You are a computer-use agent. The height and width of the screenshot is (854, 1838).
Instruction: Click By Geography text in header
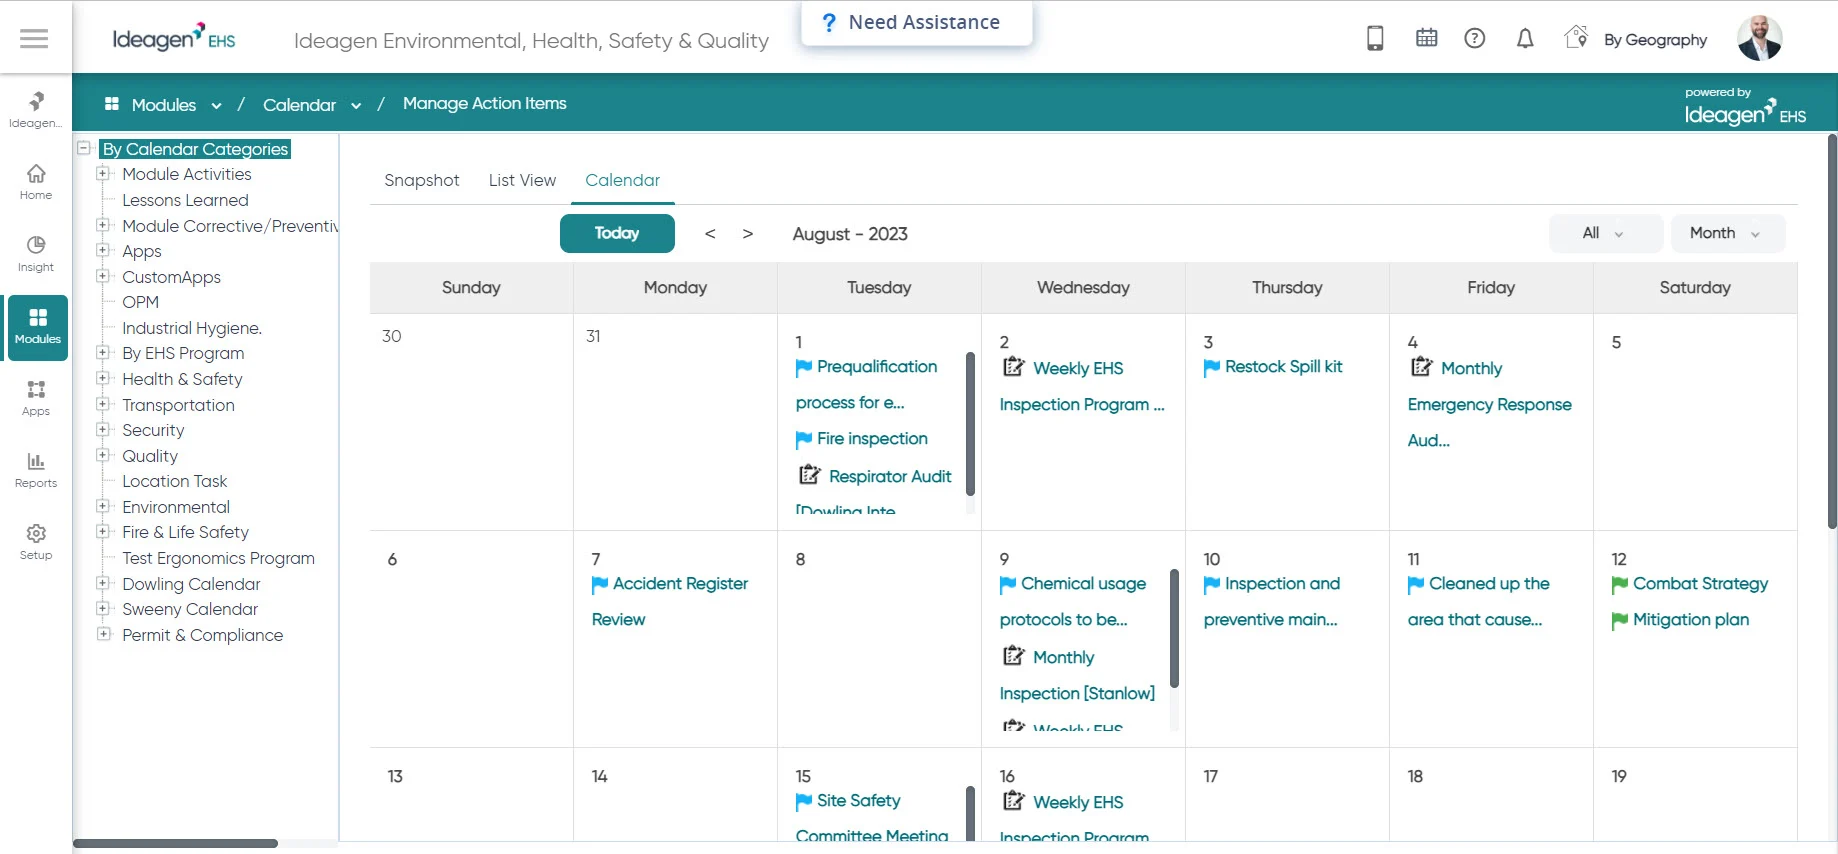pos(1655,40)
